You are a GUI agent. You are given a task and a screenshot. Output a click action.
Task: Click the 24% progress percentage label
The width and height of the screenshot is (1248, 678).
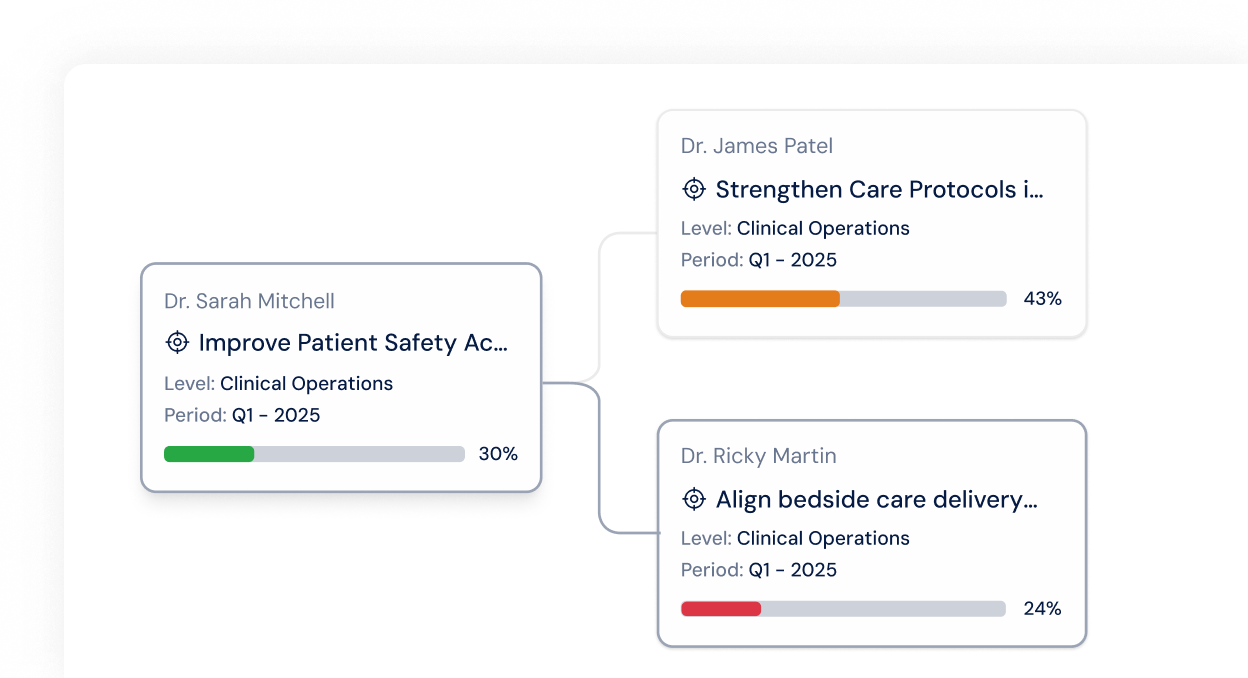[x=1042, y=609]
